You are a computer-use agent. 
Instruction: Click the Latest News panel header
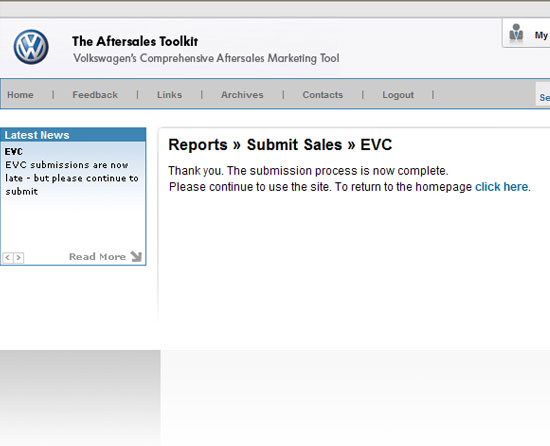(x=73, y=135)
